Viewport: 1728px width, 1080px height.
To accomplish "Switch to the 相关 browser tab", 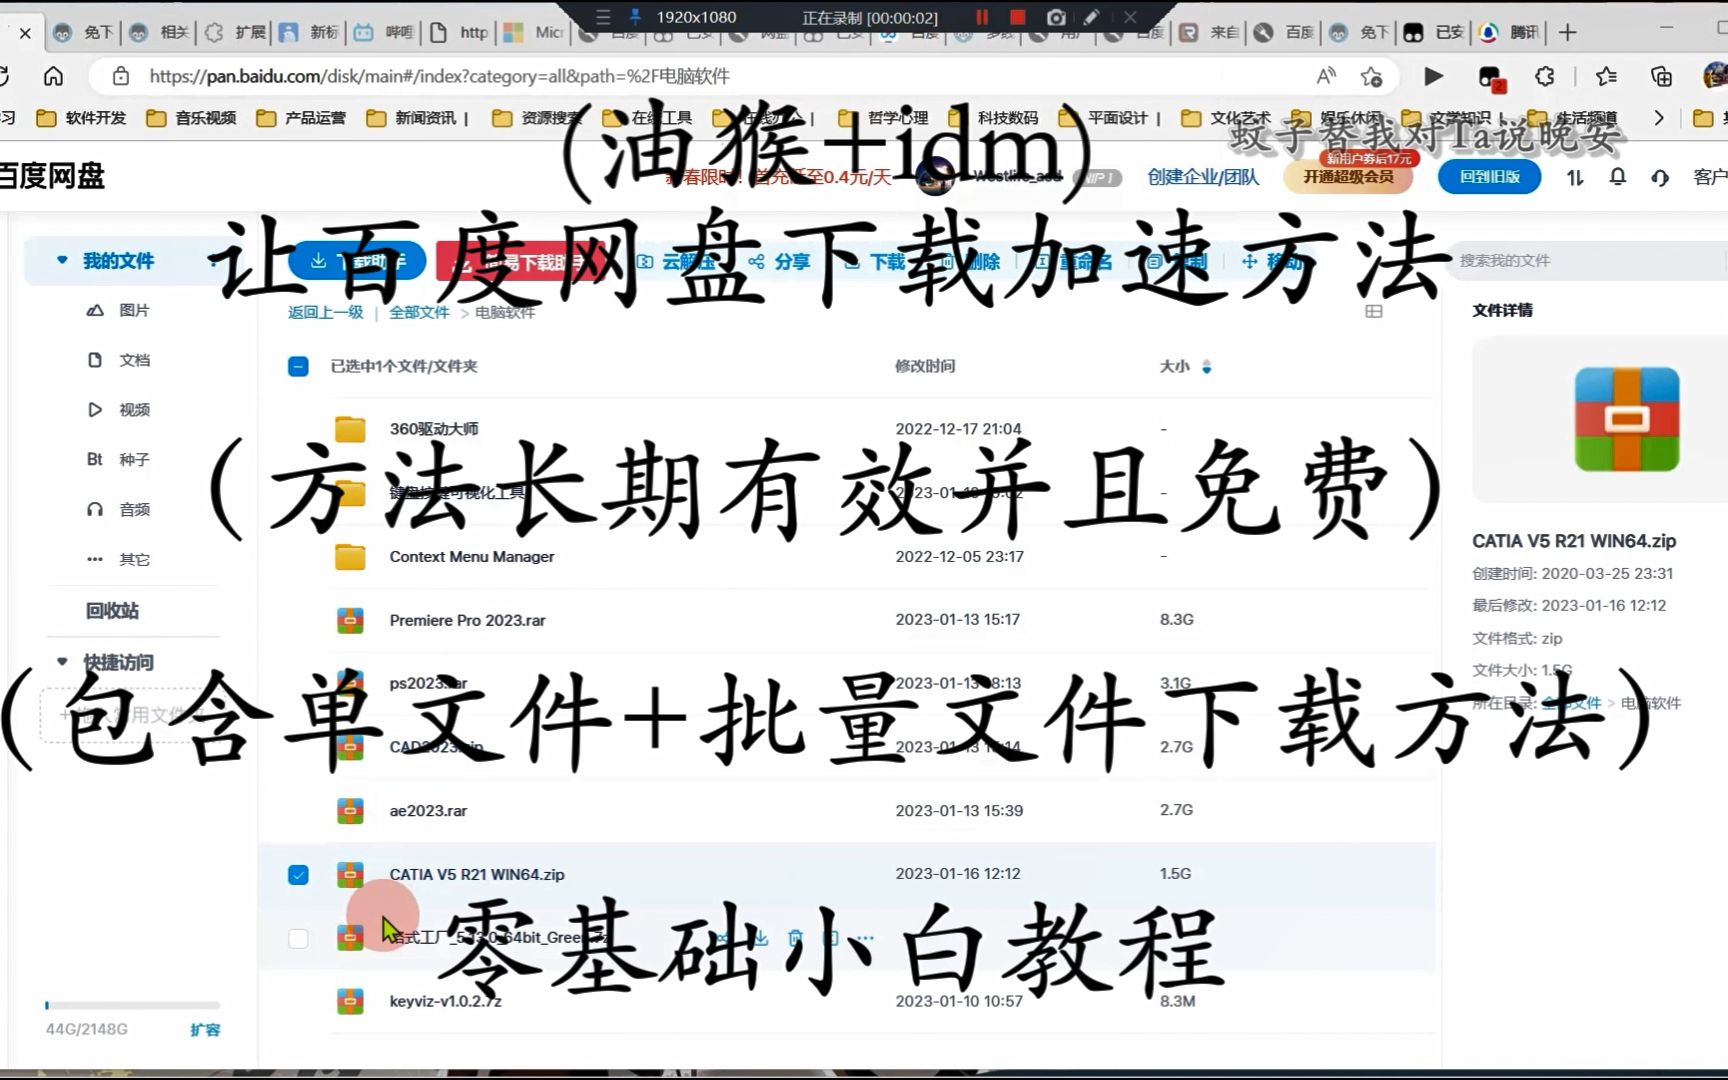I will 160,32.
